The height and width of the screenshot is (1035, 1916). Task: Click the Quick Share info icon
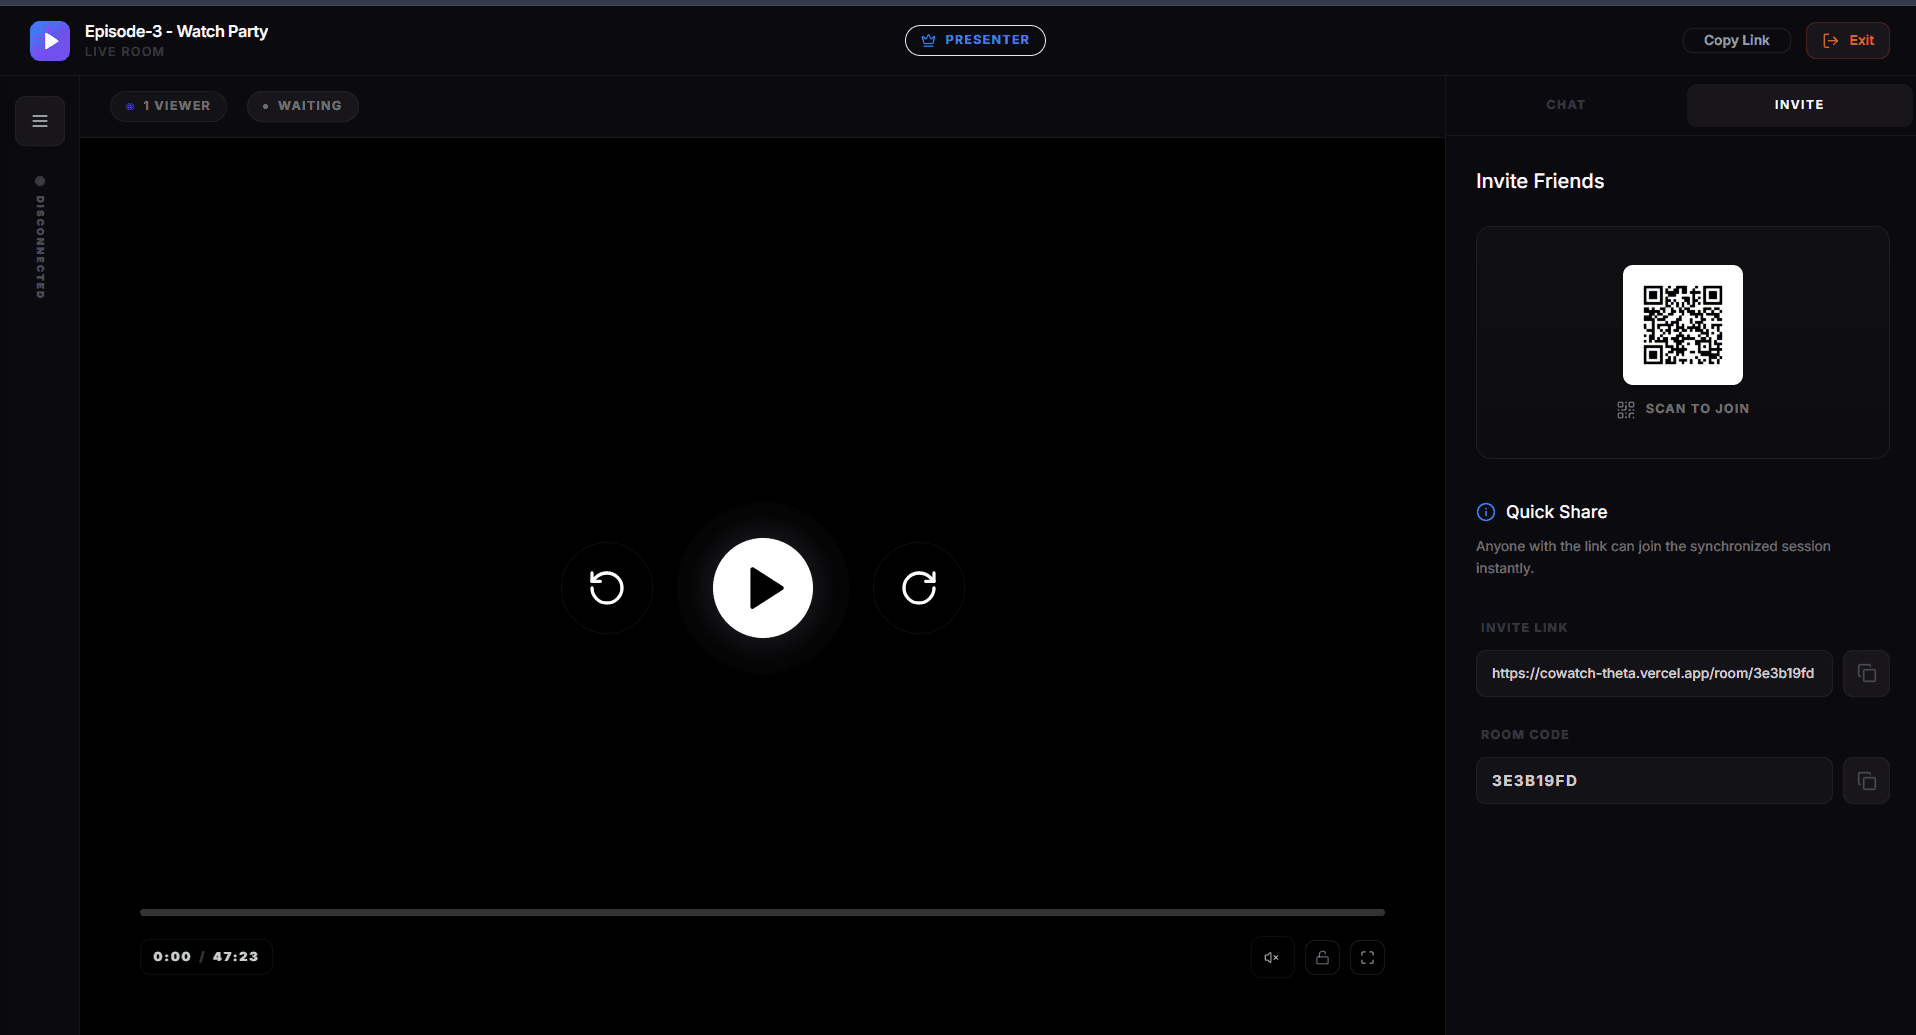(1486, 512)
